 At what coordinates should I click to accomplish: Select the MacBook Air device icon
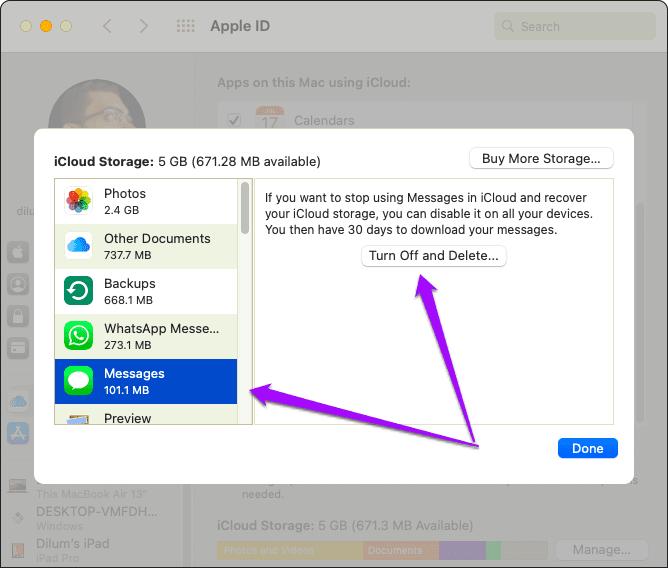click(18, 486)
